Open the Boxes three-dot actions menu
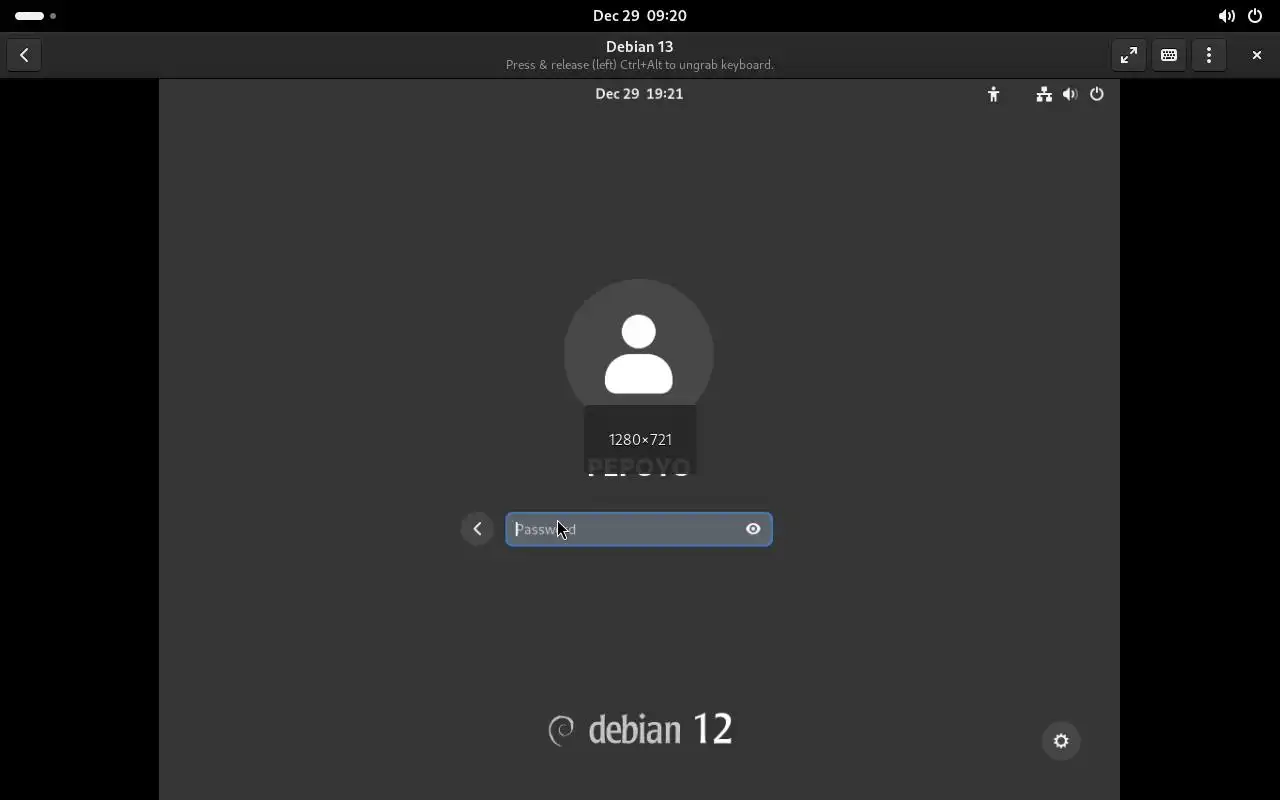The width and height of the screenshot is (1280, 800). (x=1209, y=55)
